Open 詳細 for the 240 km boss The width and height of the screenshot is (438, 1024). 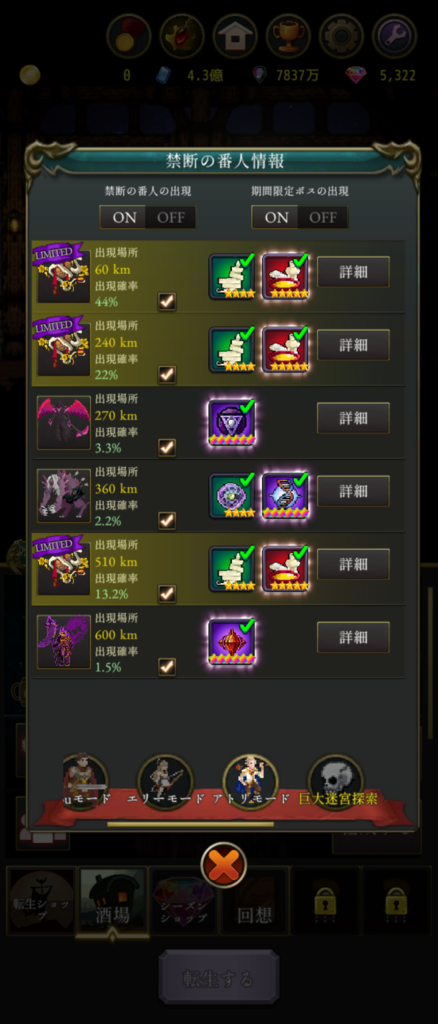click(353, 345)
